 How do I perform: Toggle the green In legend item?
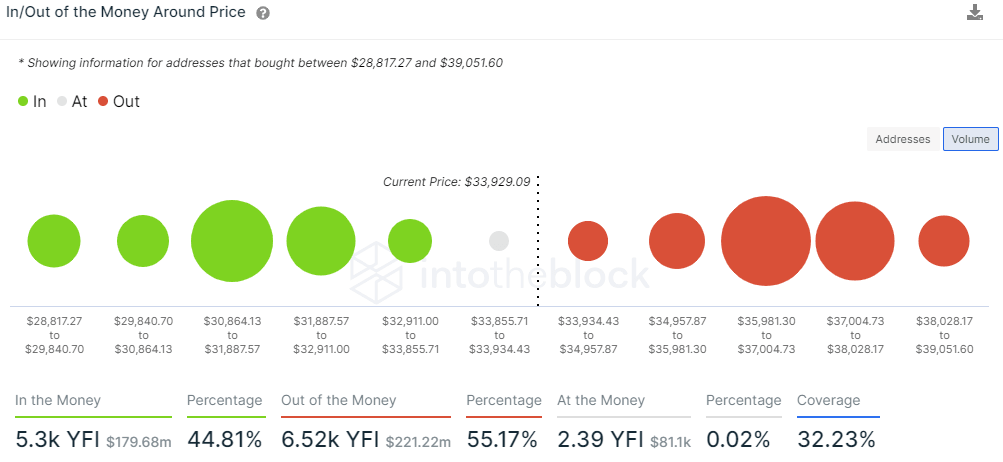[x=32, y=101]
